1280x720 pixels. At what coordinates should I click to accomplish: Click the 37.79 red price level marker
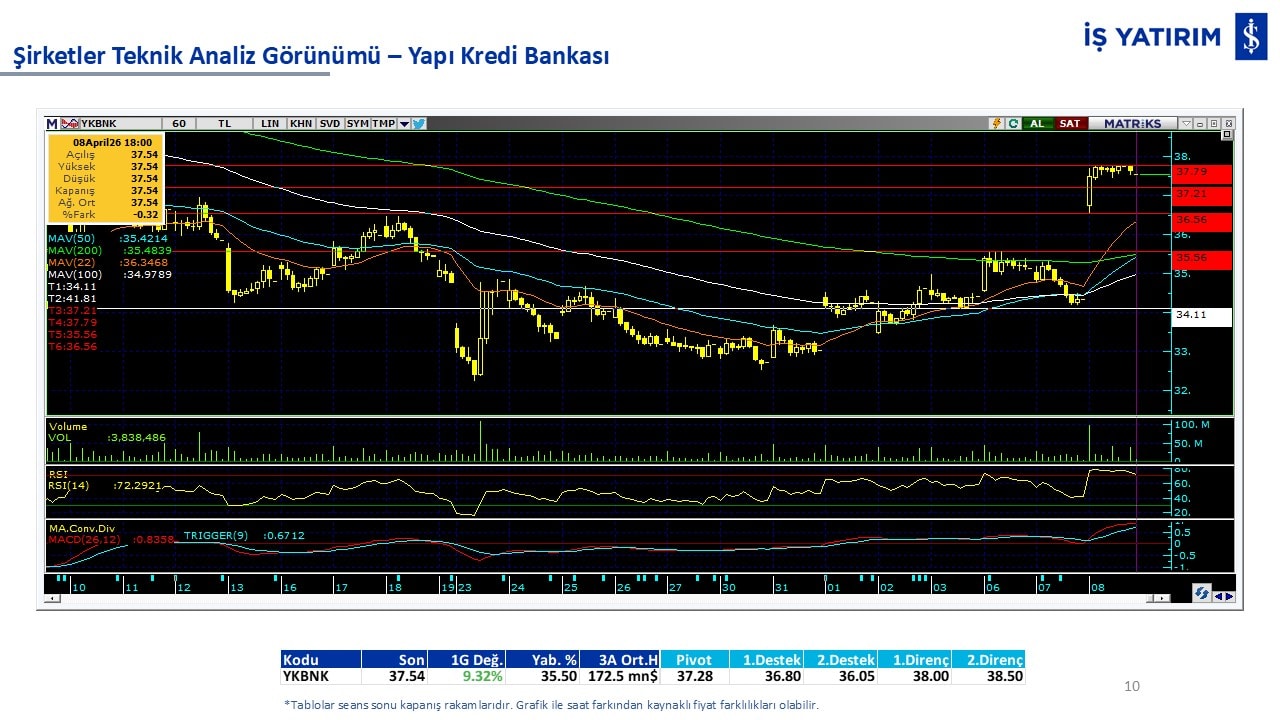1202,173
